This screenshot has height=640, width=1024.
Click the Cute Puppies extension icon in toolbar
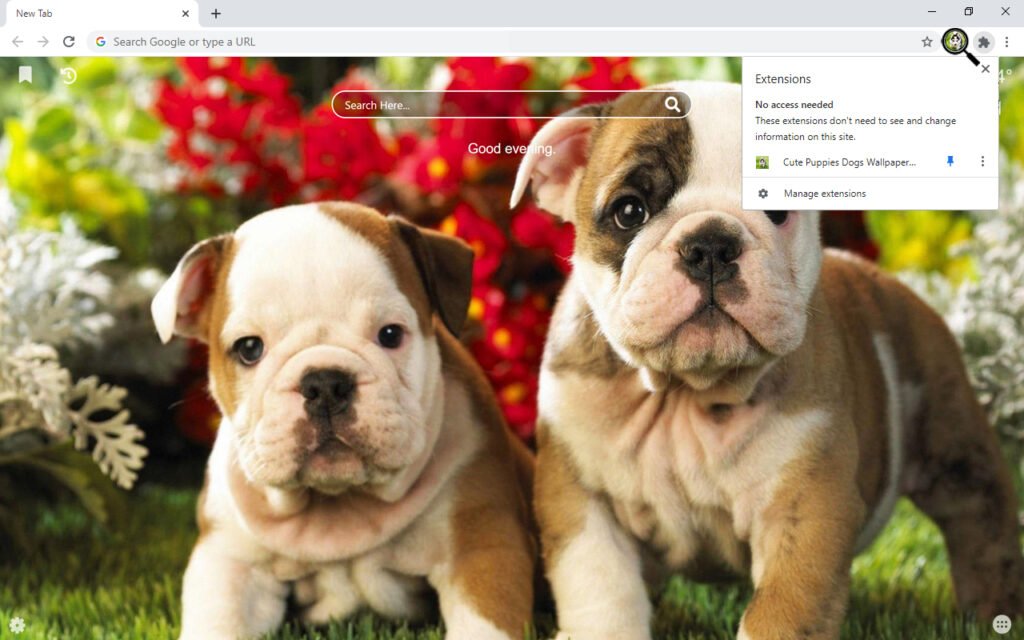tap(955, 42)
